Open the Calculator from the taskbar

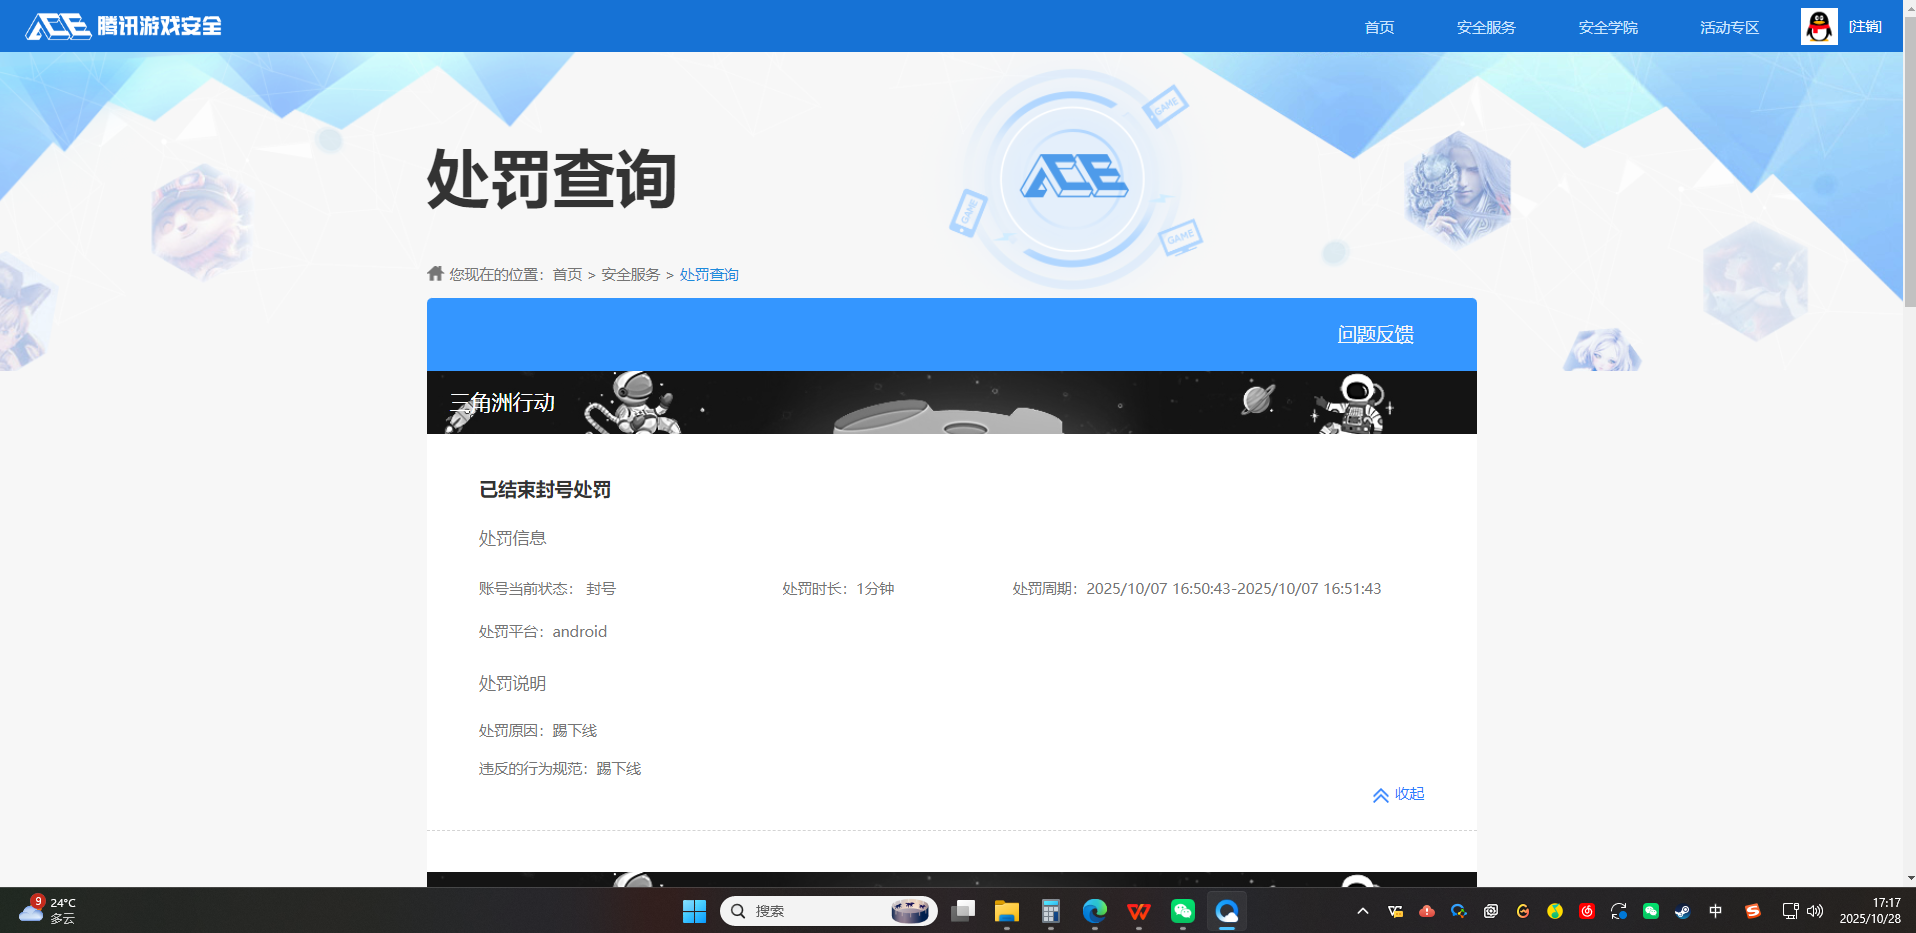coord(1051,911)
